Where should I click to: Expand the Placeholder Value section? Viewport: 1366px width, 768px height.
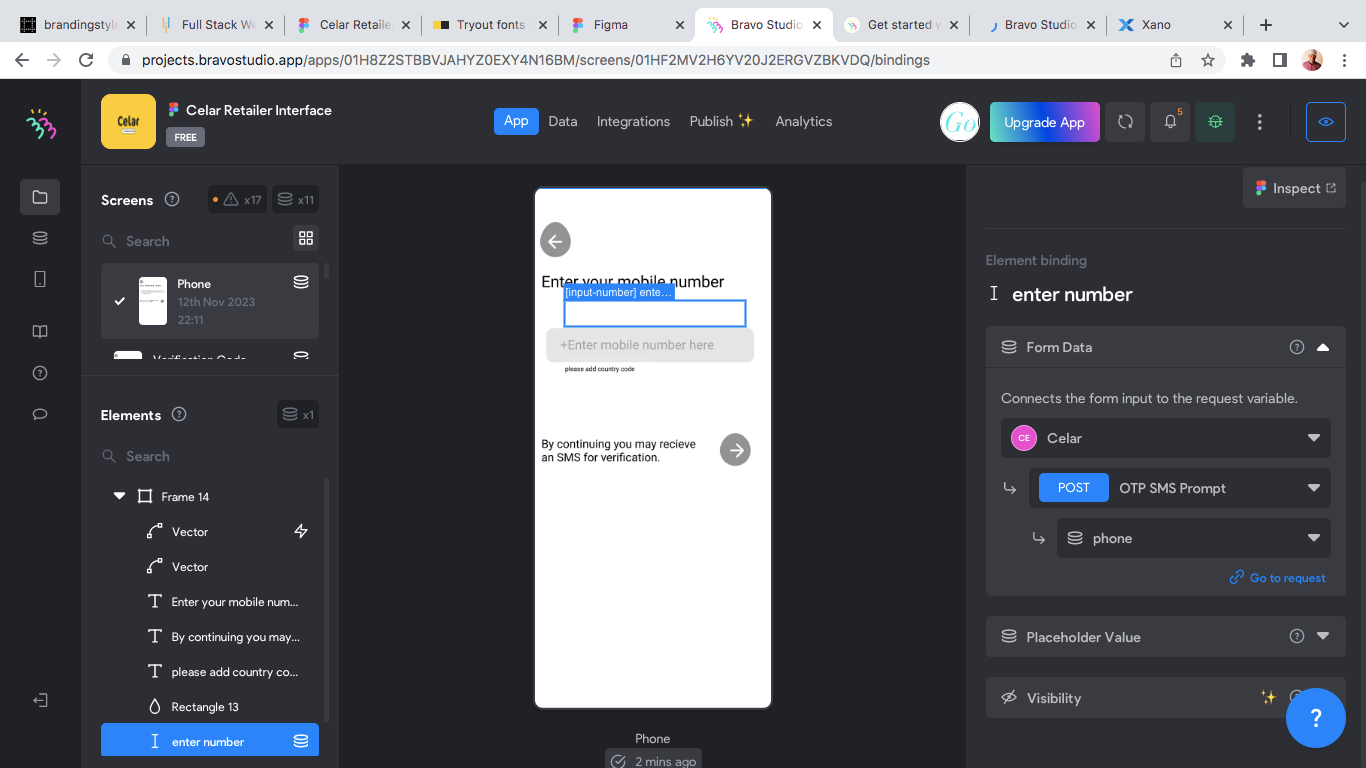click(1323, 636)
